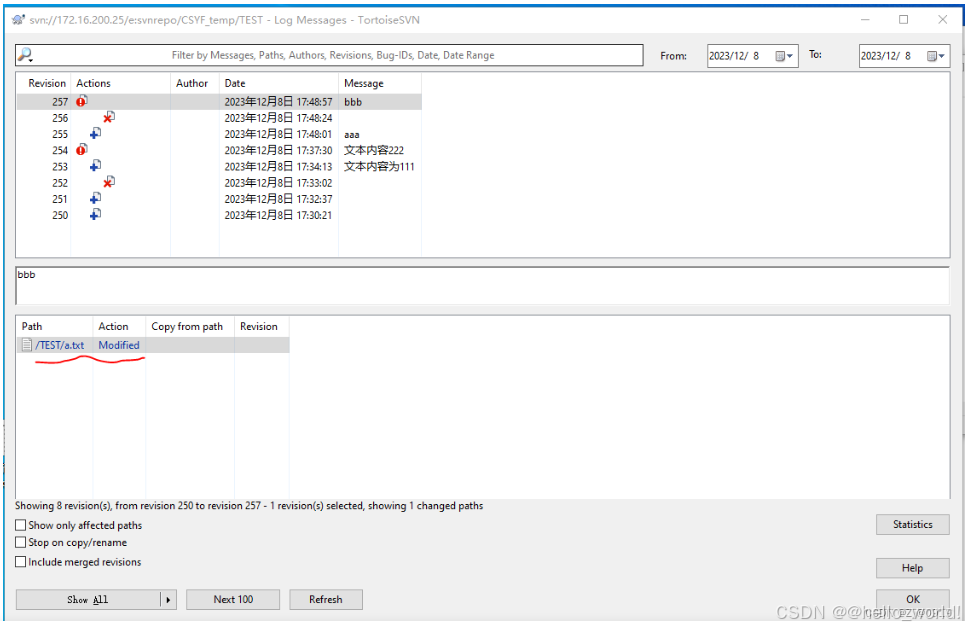Click the Copy from path column header
965x630 pixels.
click(190, 326)
